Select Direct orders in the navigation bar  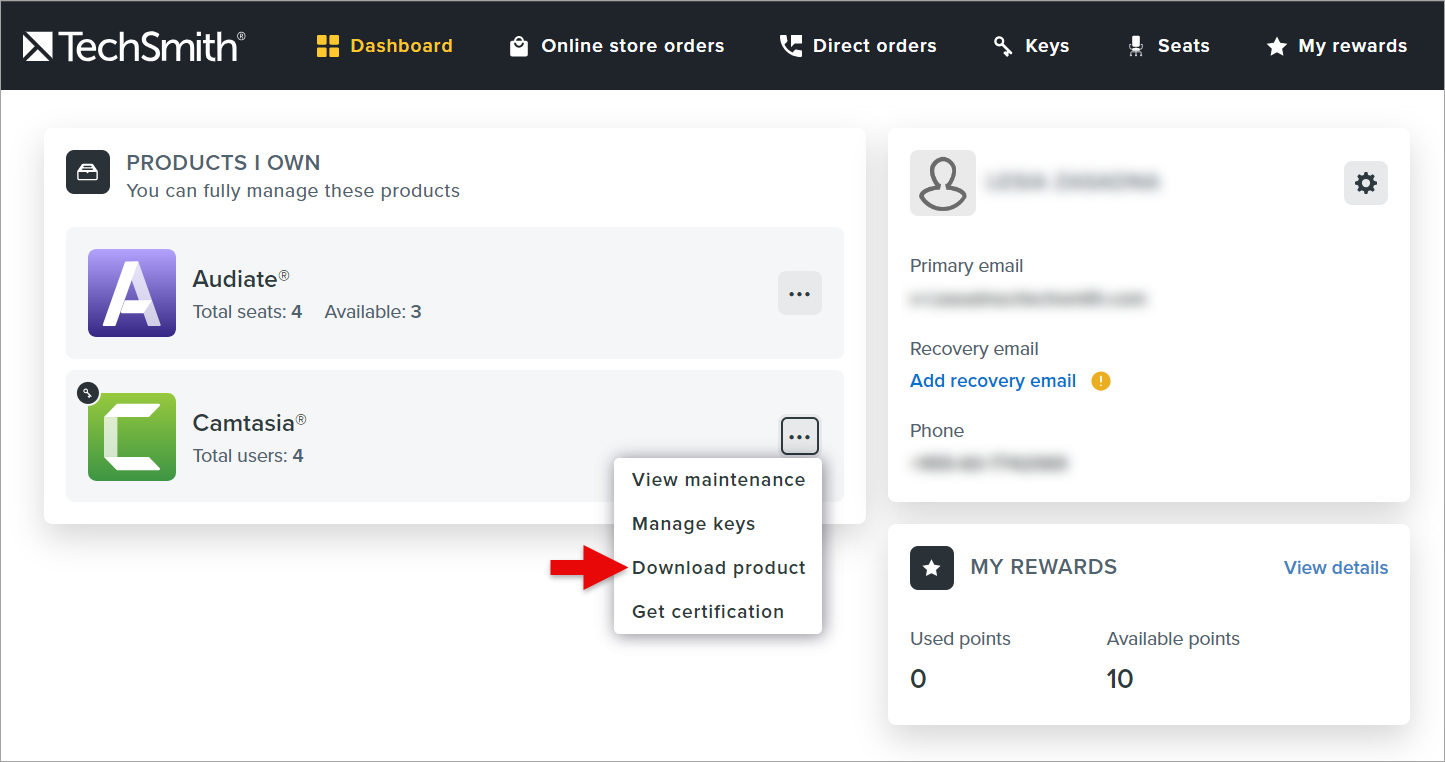click(x=857, y=45)
